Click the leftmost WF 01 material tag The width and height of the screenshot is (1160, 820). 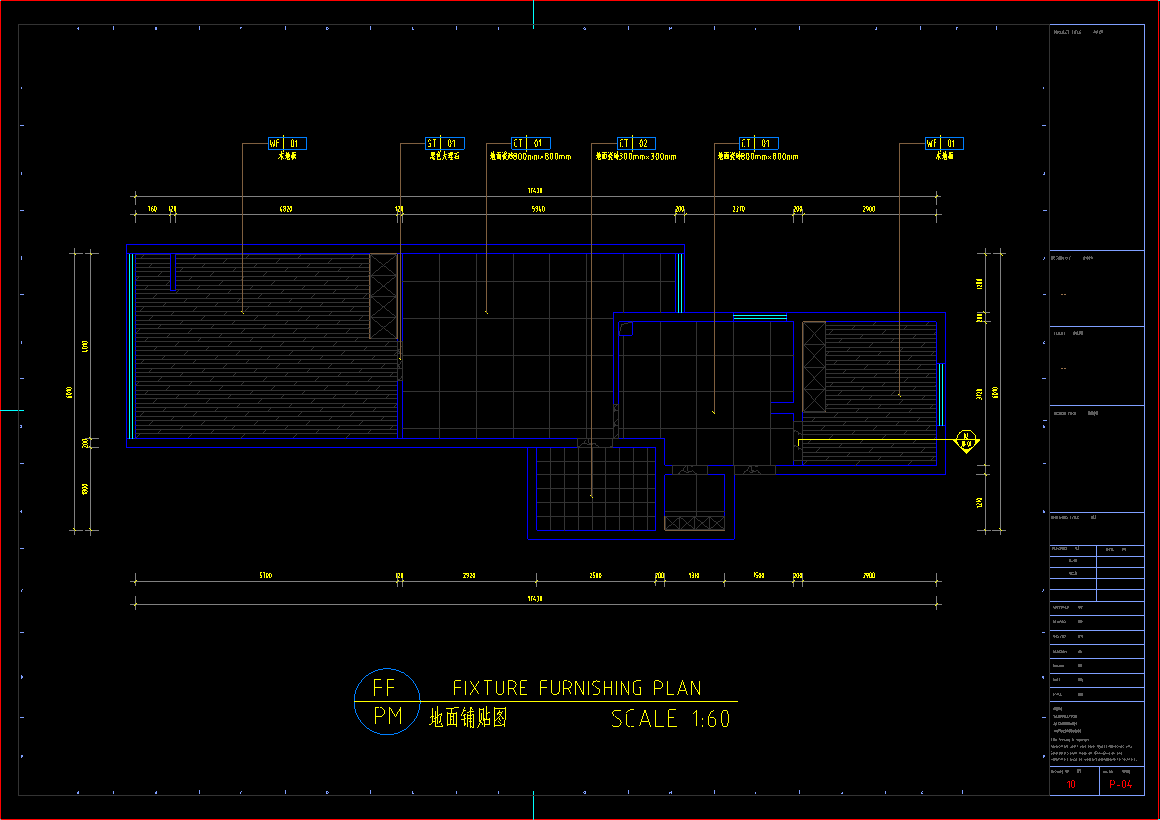click(288, 144)
